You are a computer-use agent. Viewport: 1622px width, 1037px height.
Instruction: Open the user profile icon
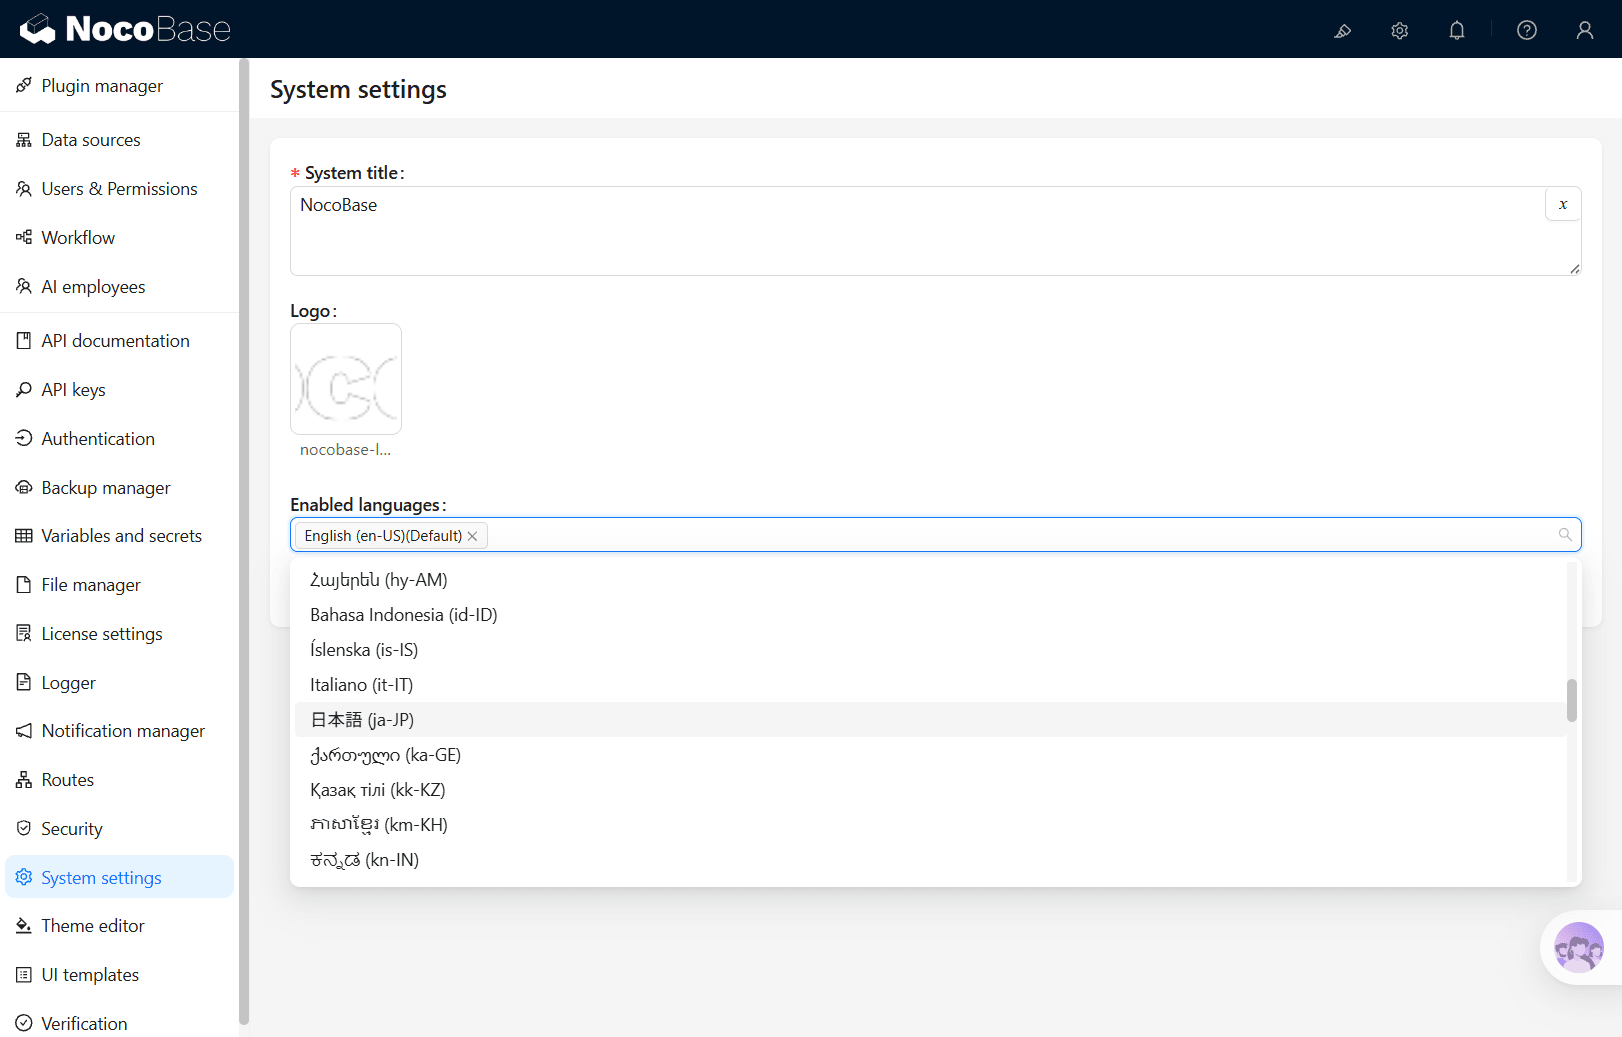[1585, 30]
